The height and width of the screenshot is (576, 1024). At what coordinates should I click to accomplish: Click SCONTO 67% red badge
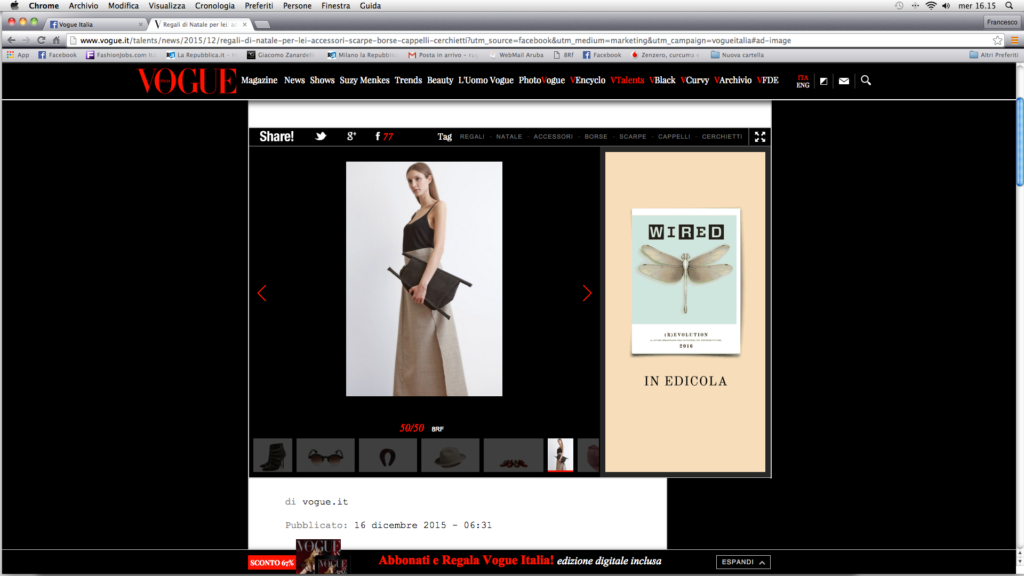[x=272, y=562]
